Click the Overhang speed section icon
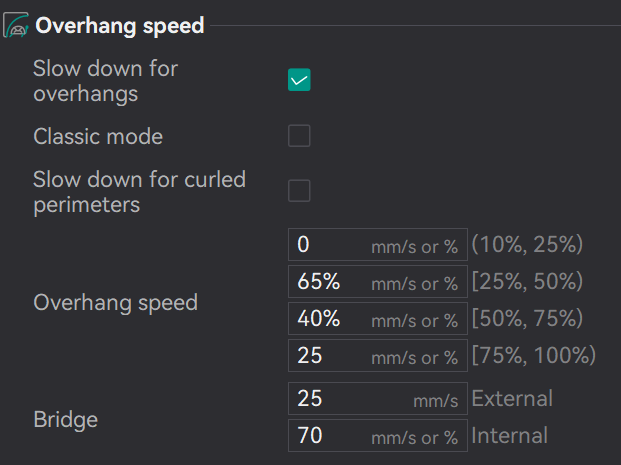Viewport: 621px width, 465px height. pyautogui.click(x=16, y=26)
